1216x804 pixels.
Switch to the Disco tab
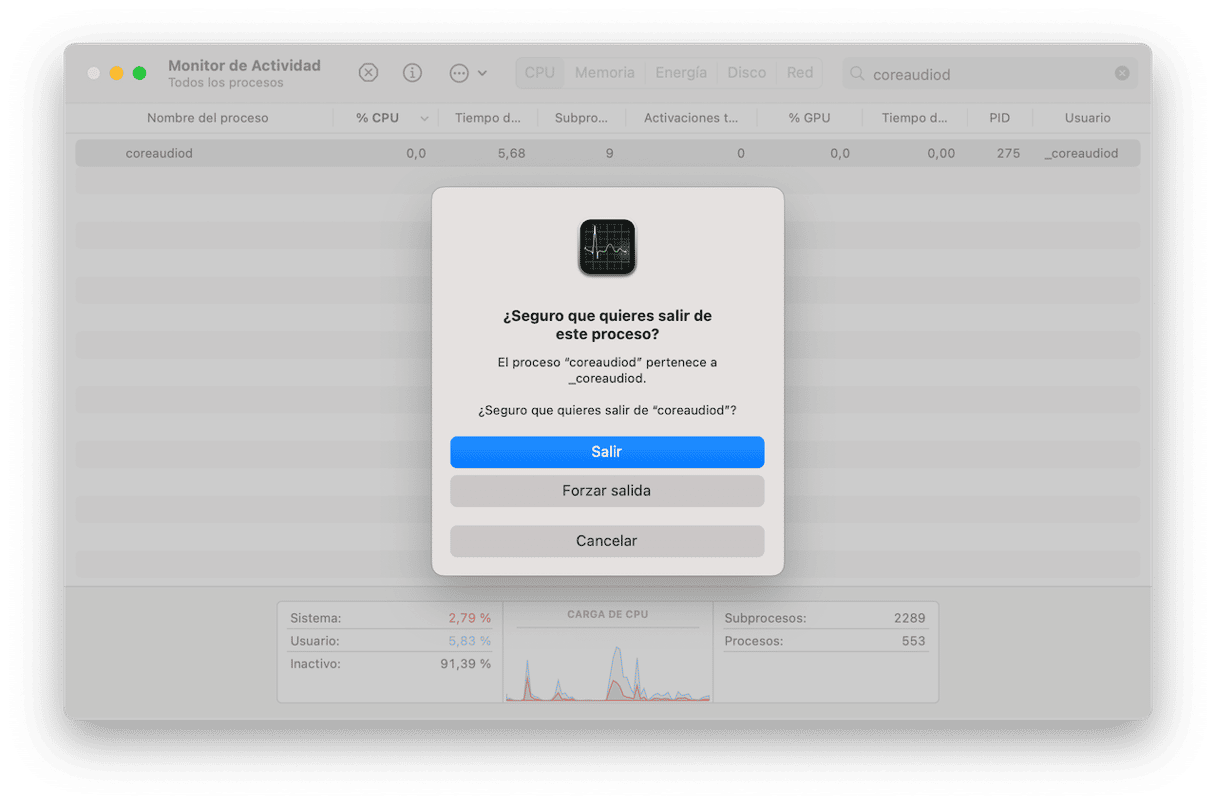point(747,73)
